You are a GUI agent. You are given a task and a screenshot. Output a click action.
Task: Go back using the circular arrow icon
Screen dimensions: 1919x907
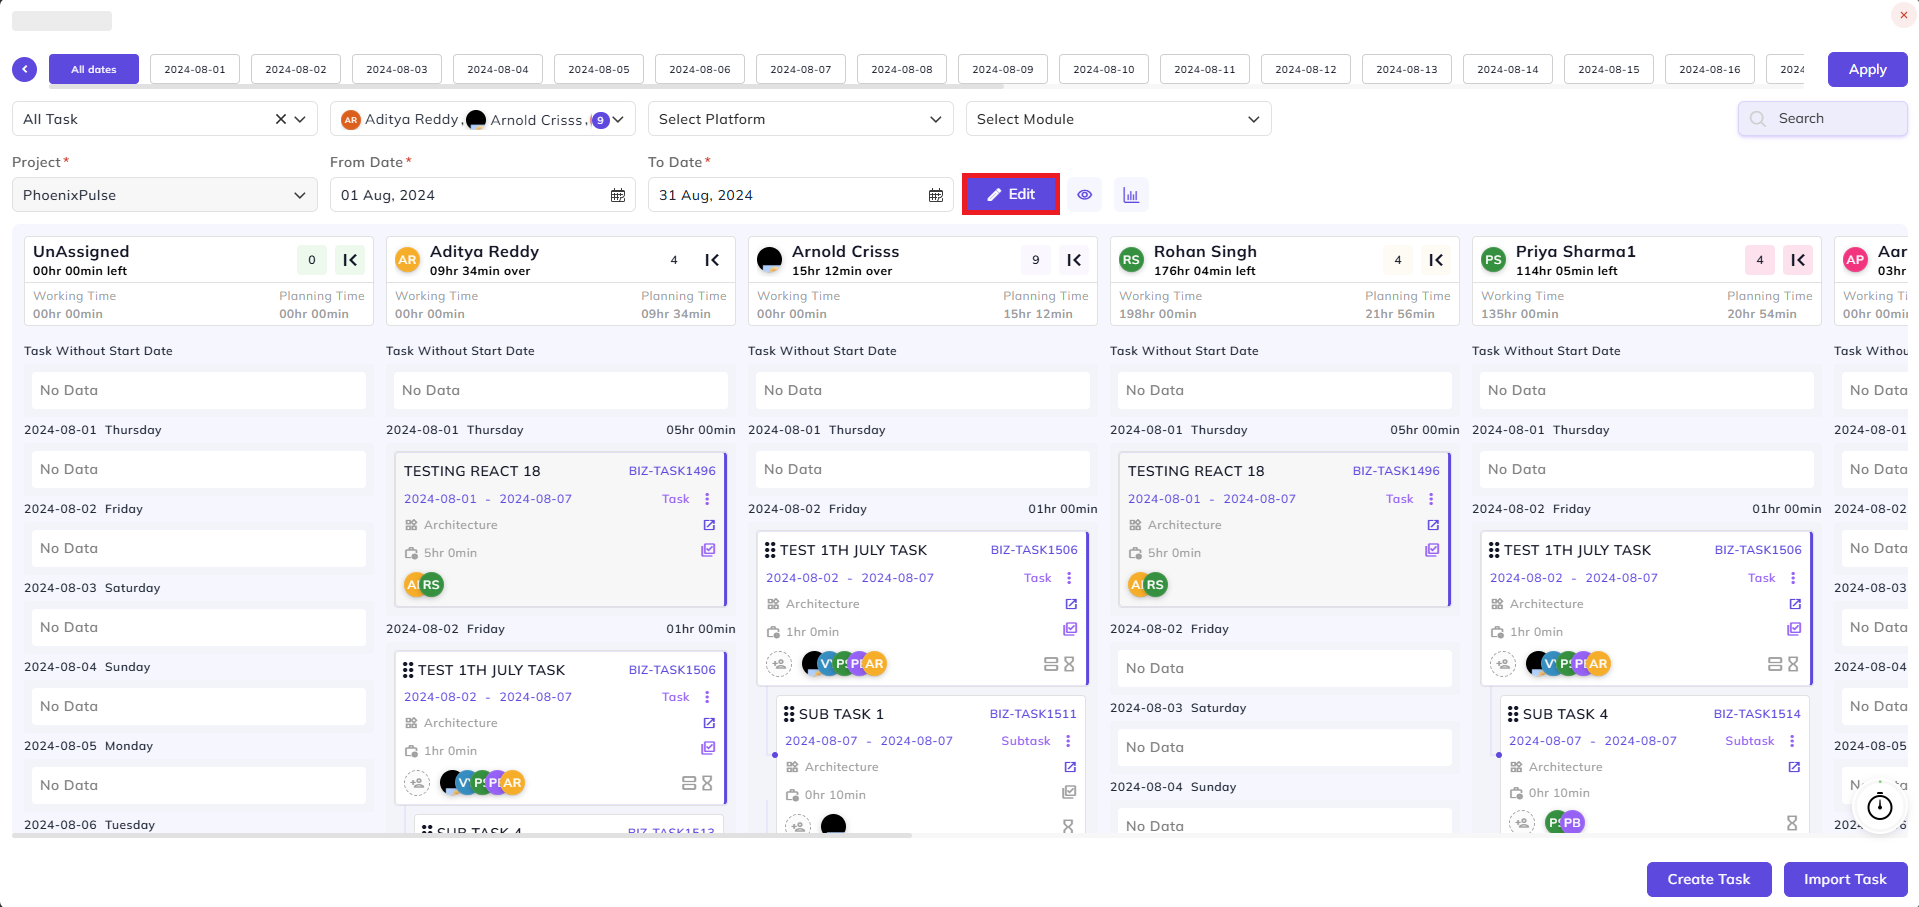tap(24, 69)
